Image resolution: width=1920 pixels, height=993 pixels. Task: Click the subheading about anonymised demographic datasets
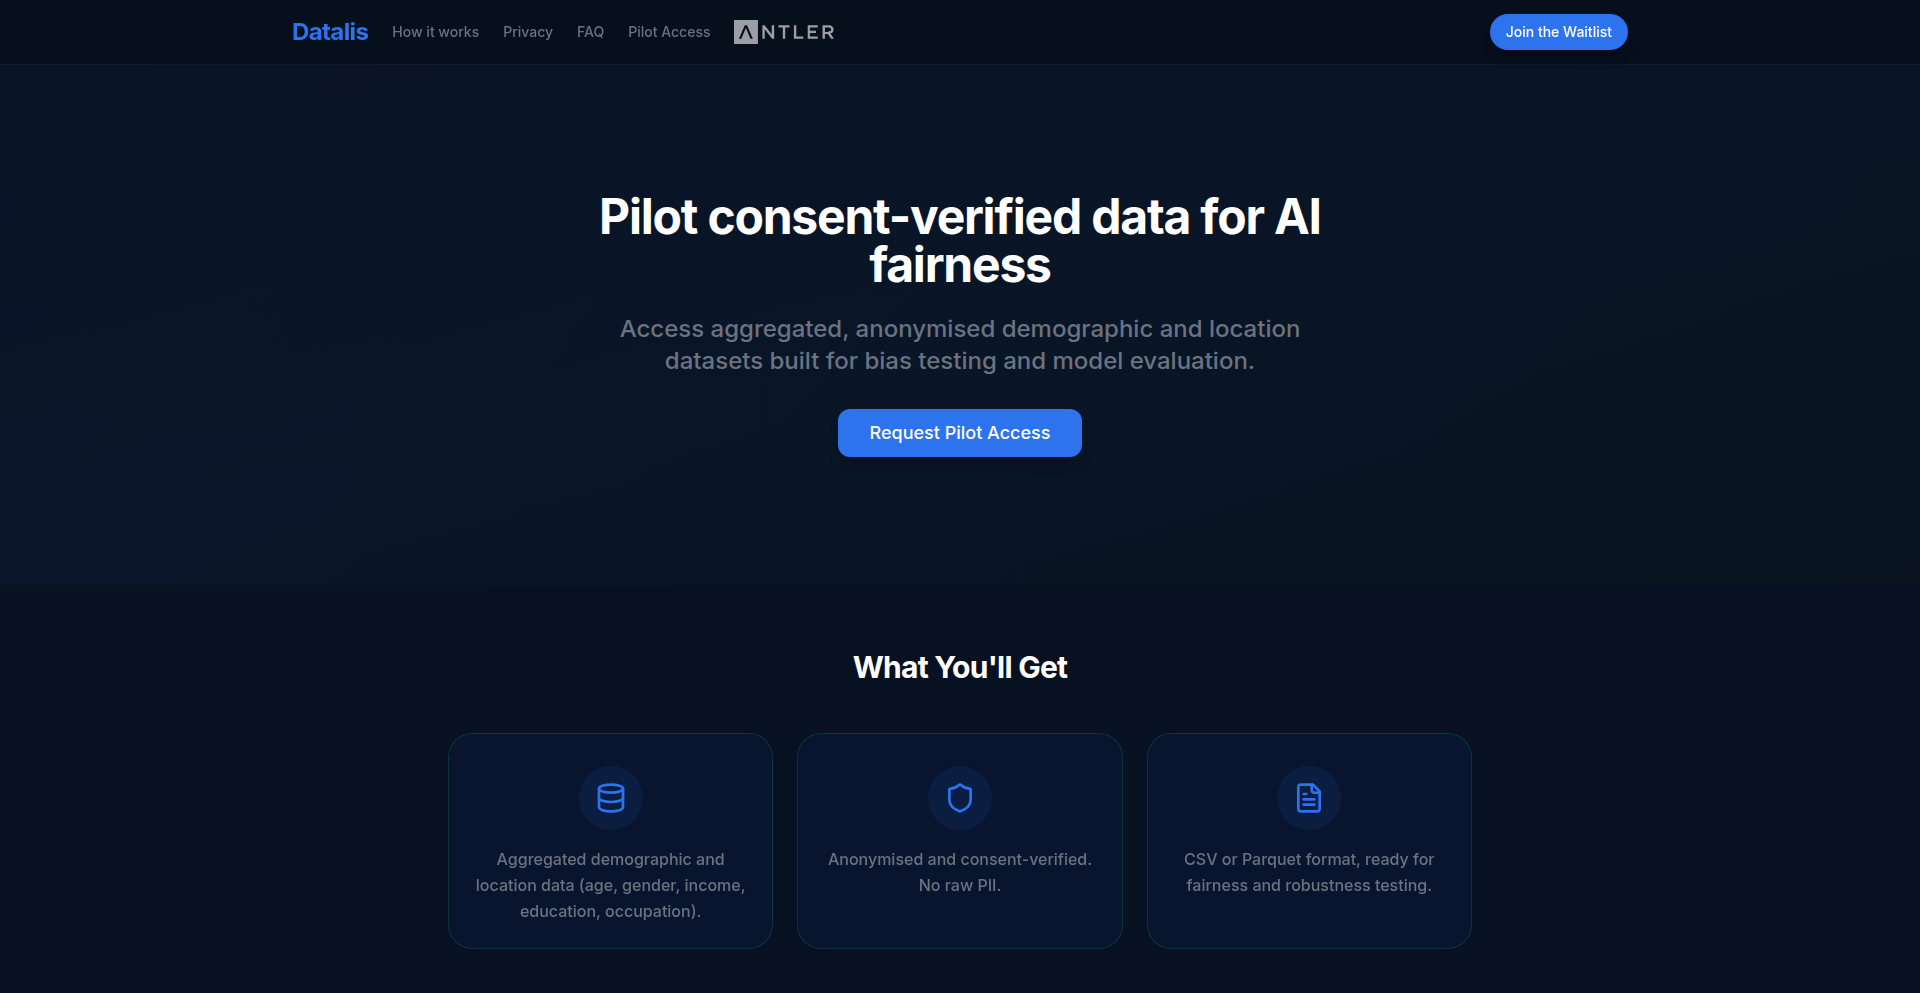pyautogui.click(x=960, y=345)
